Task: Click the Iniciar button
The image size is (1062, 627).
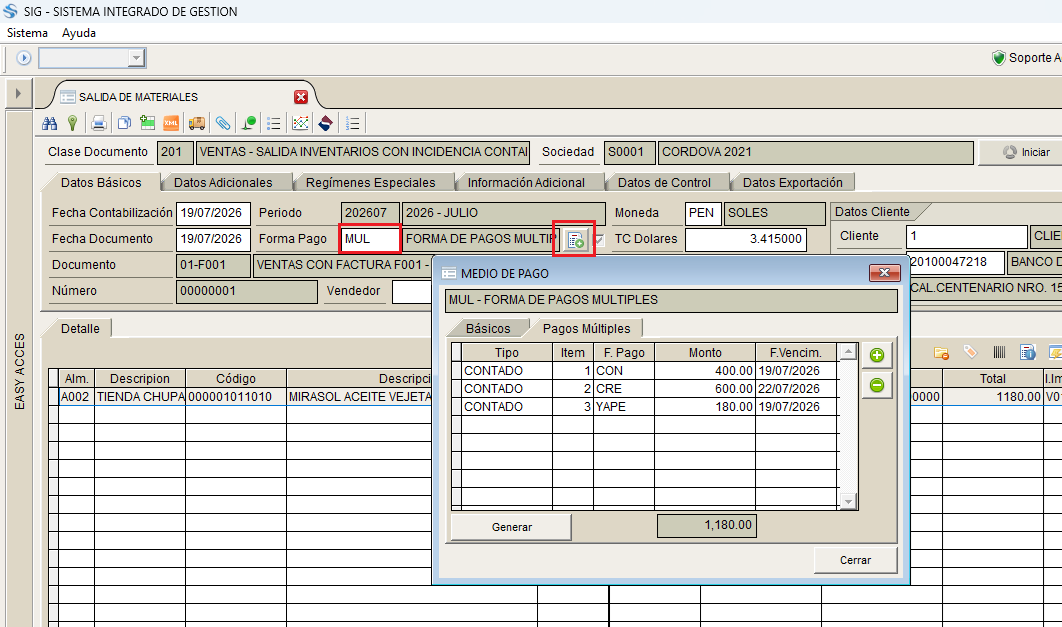Action: (1025, 152)
